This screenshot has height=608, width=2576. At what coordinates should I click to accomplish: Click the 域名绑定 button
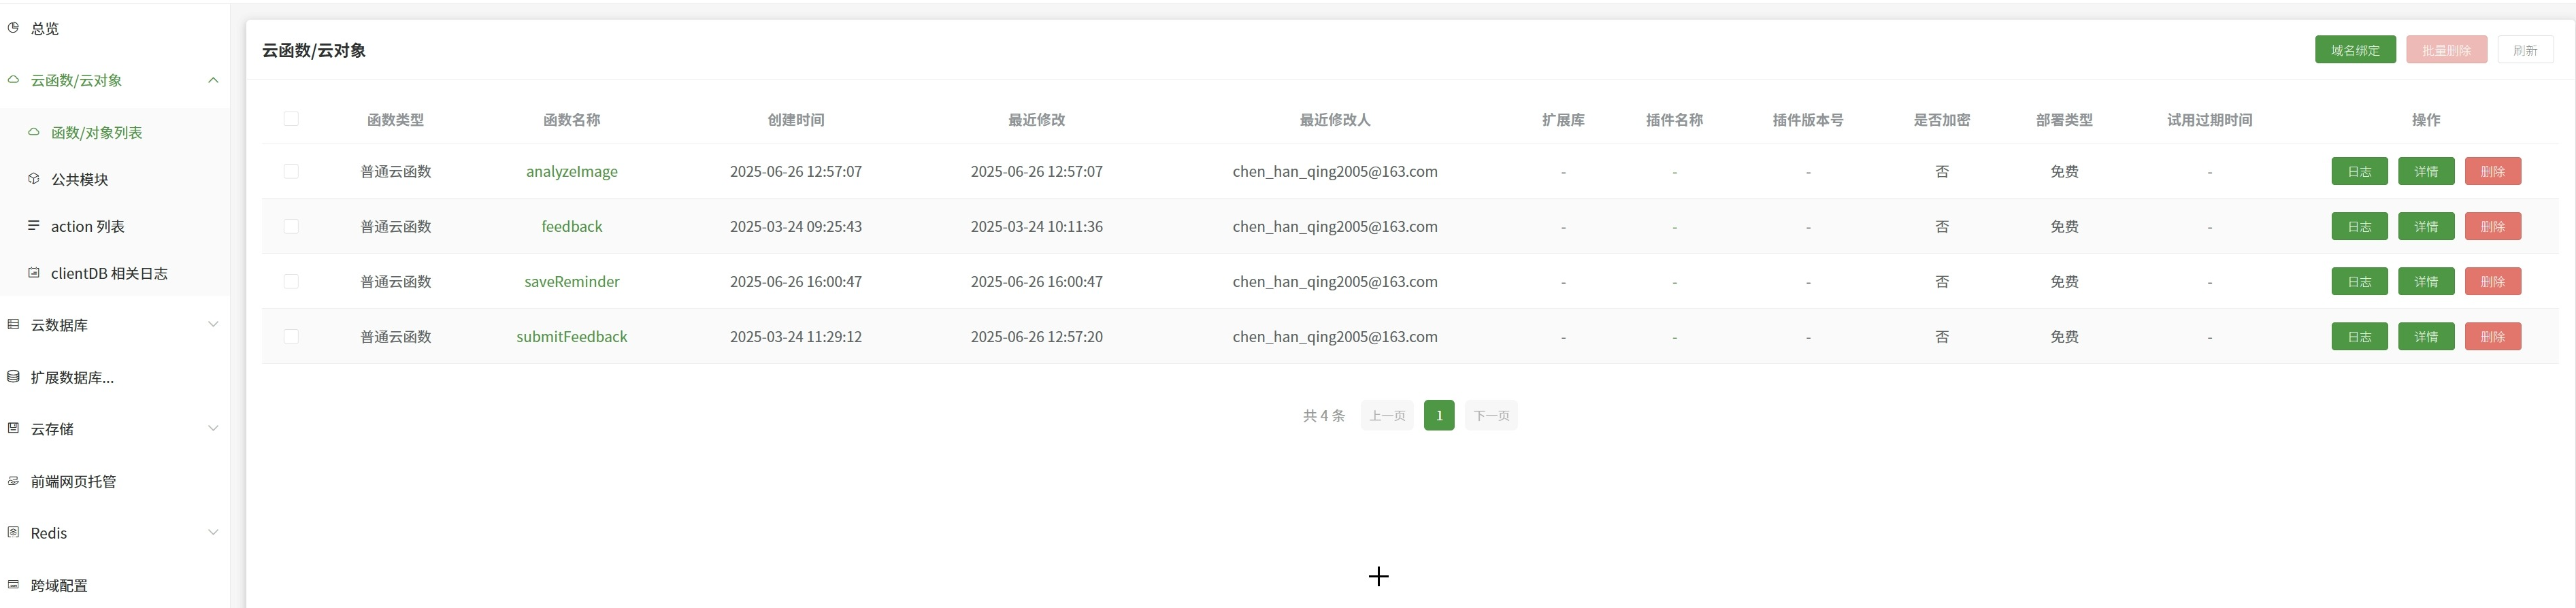pos(2355,50)
